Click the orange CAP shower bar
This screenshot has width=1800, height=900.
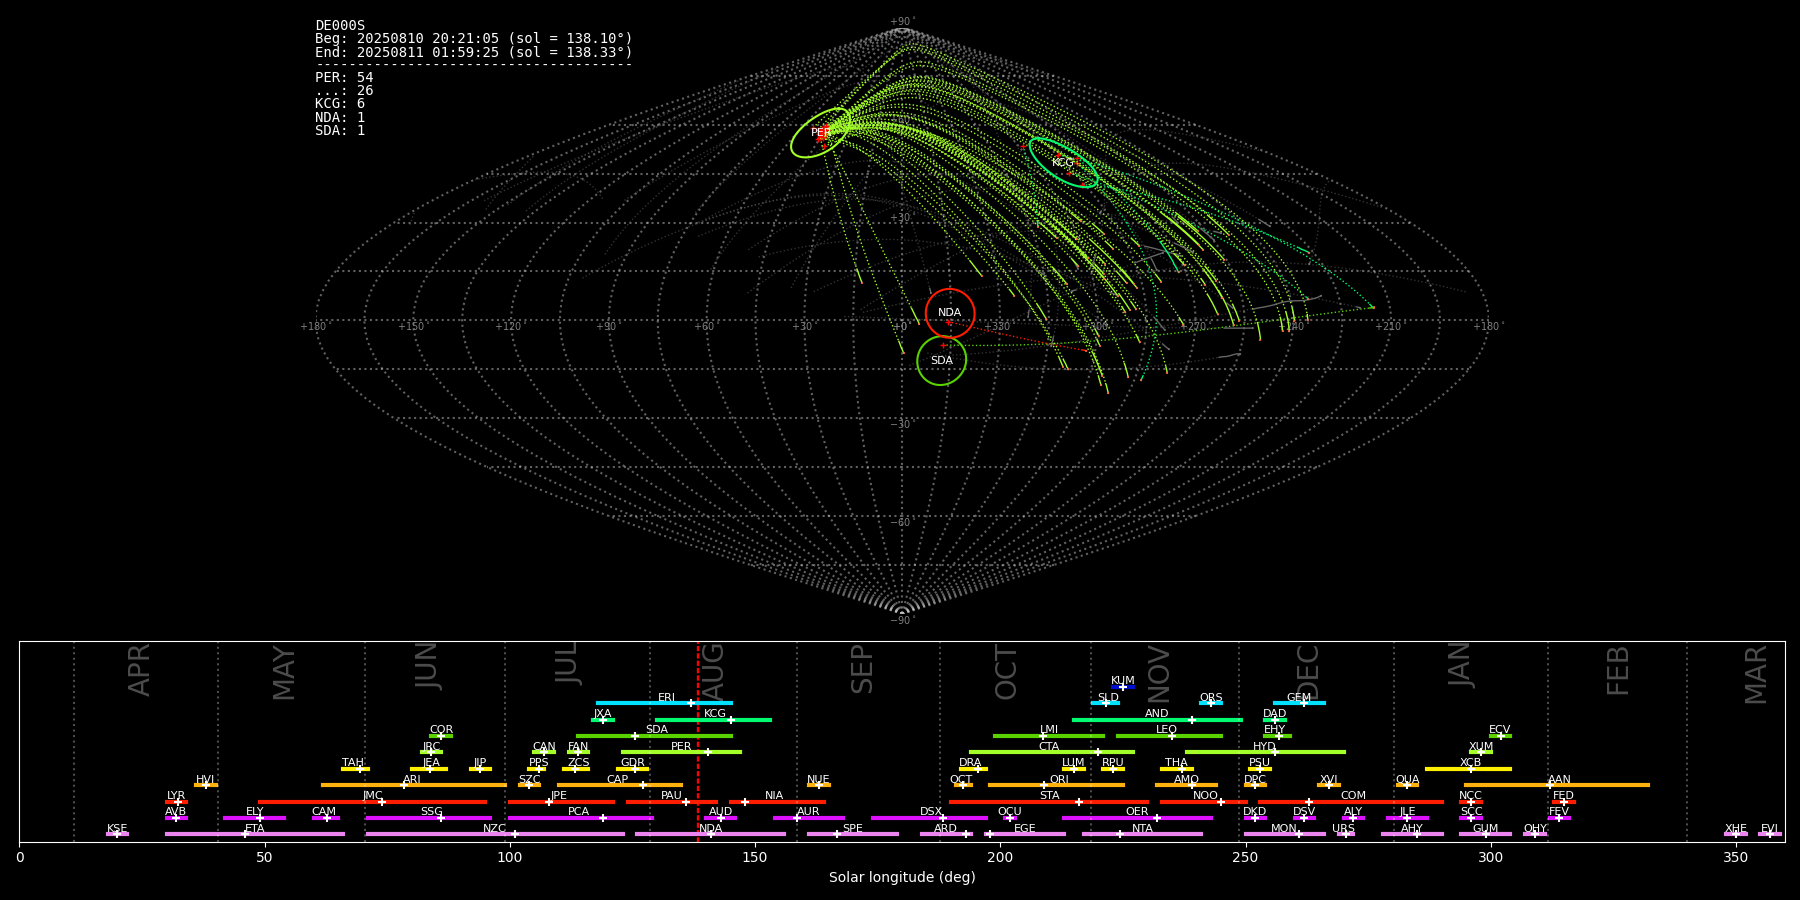click(620, 785)
